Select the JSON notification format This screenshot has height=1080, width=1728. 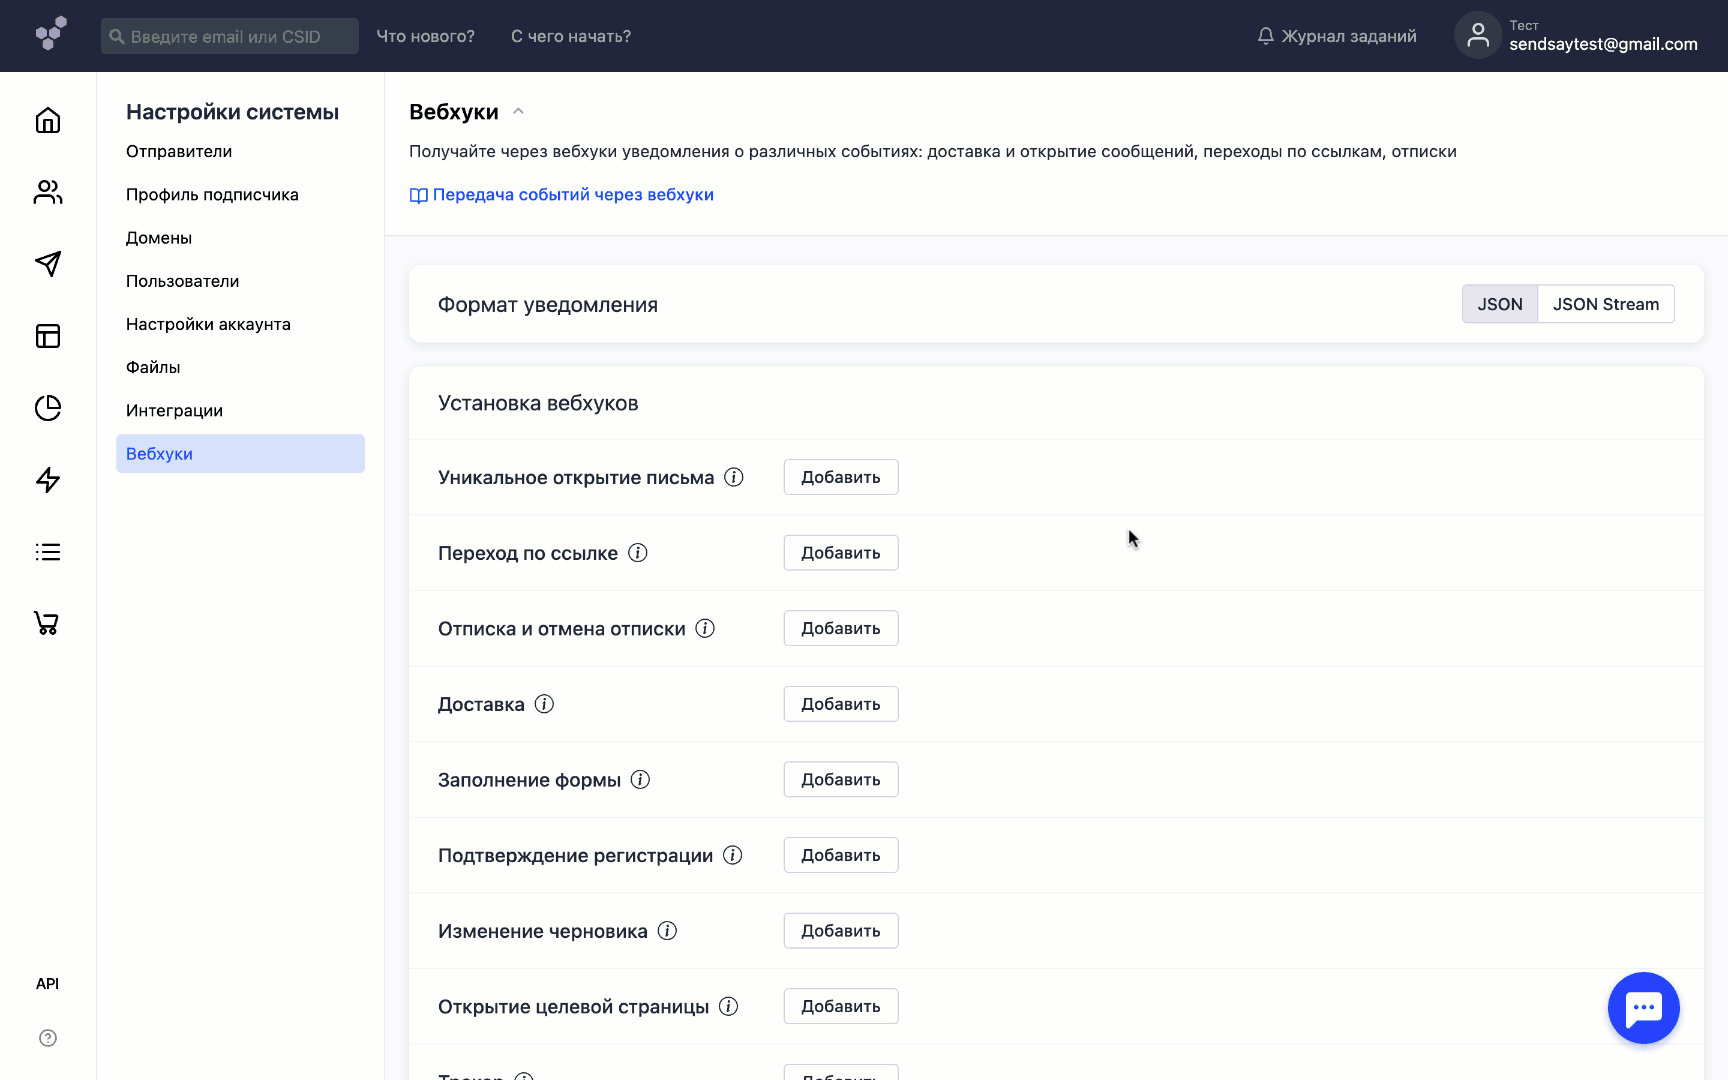[1500, 304]
